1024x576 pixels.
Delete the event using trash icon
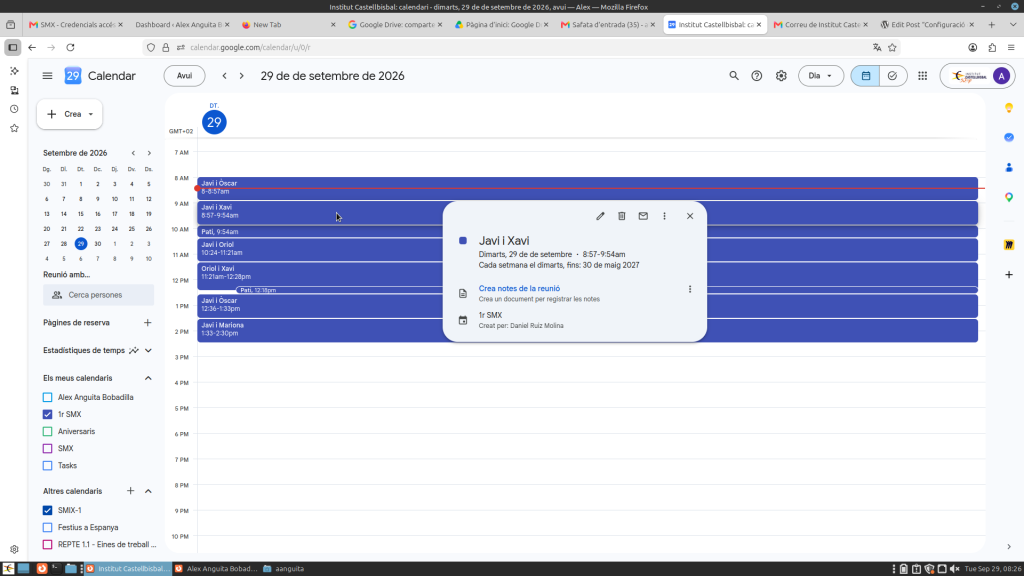pos(622,216)
